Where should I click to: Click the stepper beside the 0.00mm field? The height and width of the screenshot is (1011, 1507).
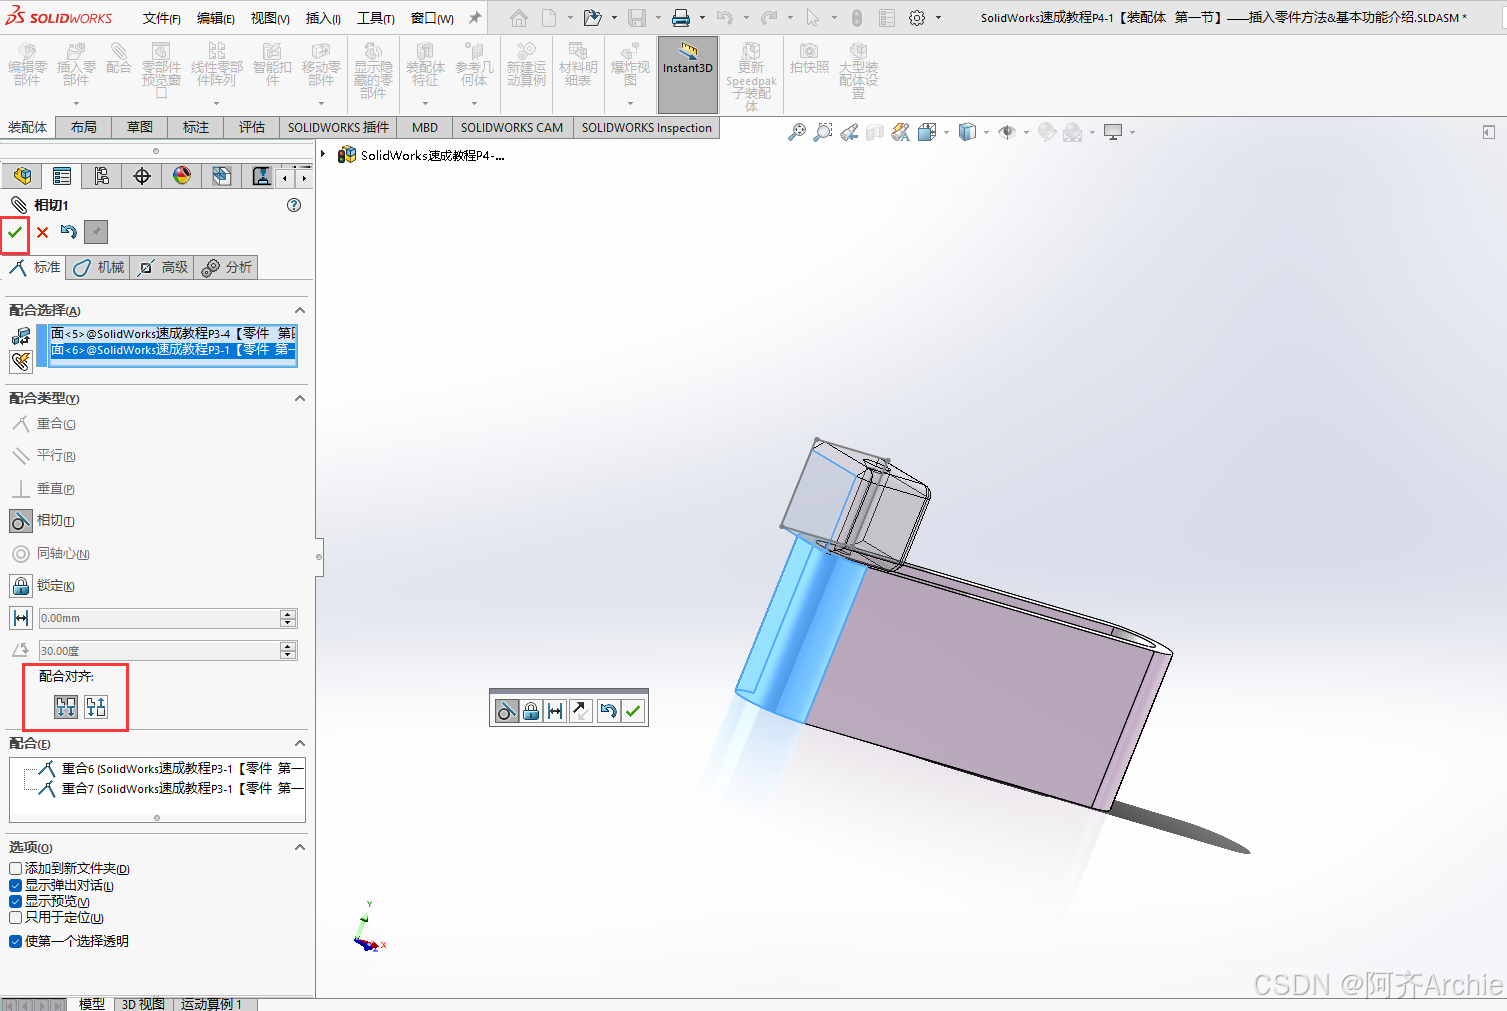point(288,618)
